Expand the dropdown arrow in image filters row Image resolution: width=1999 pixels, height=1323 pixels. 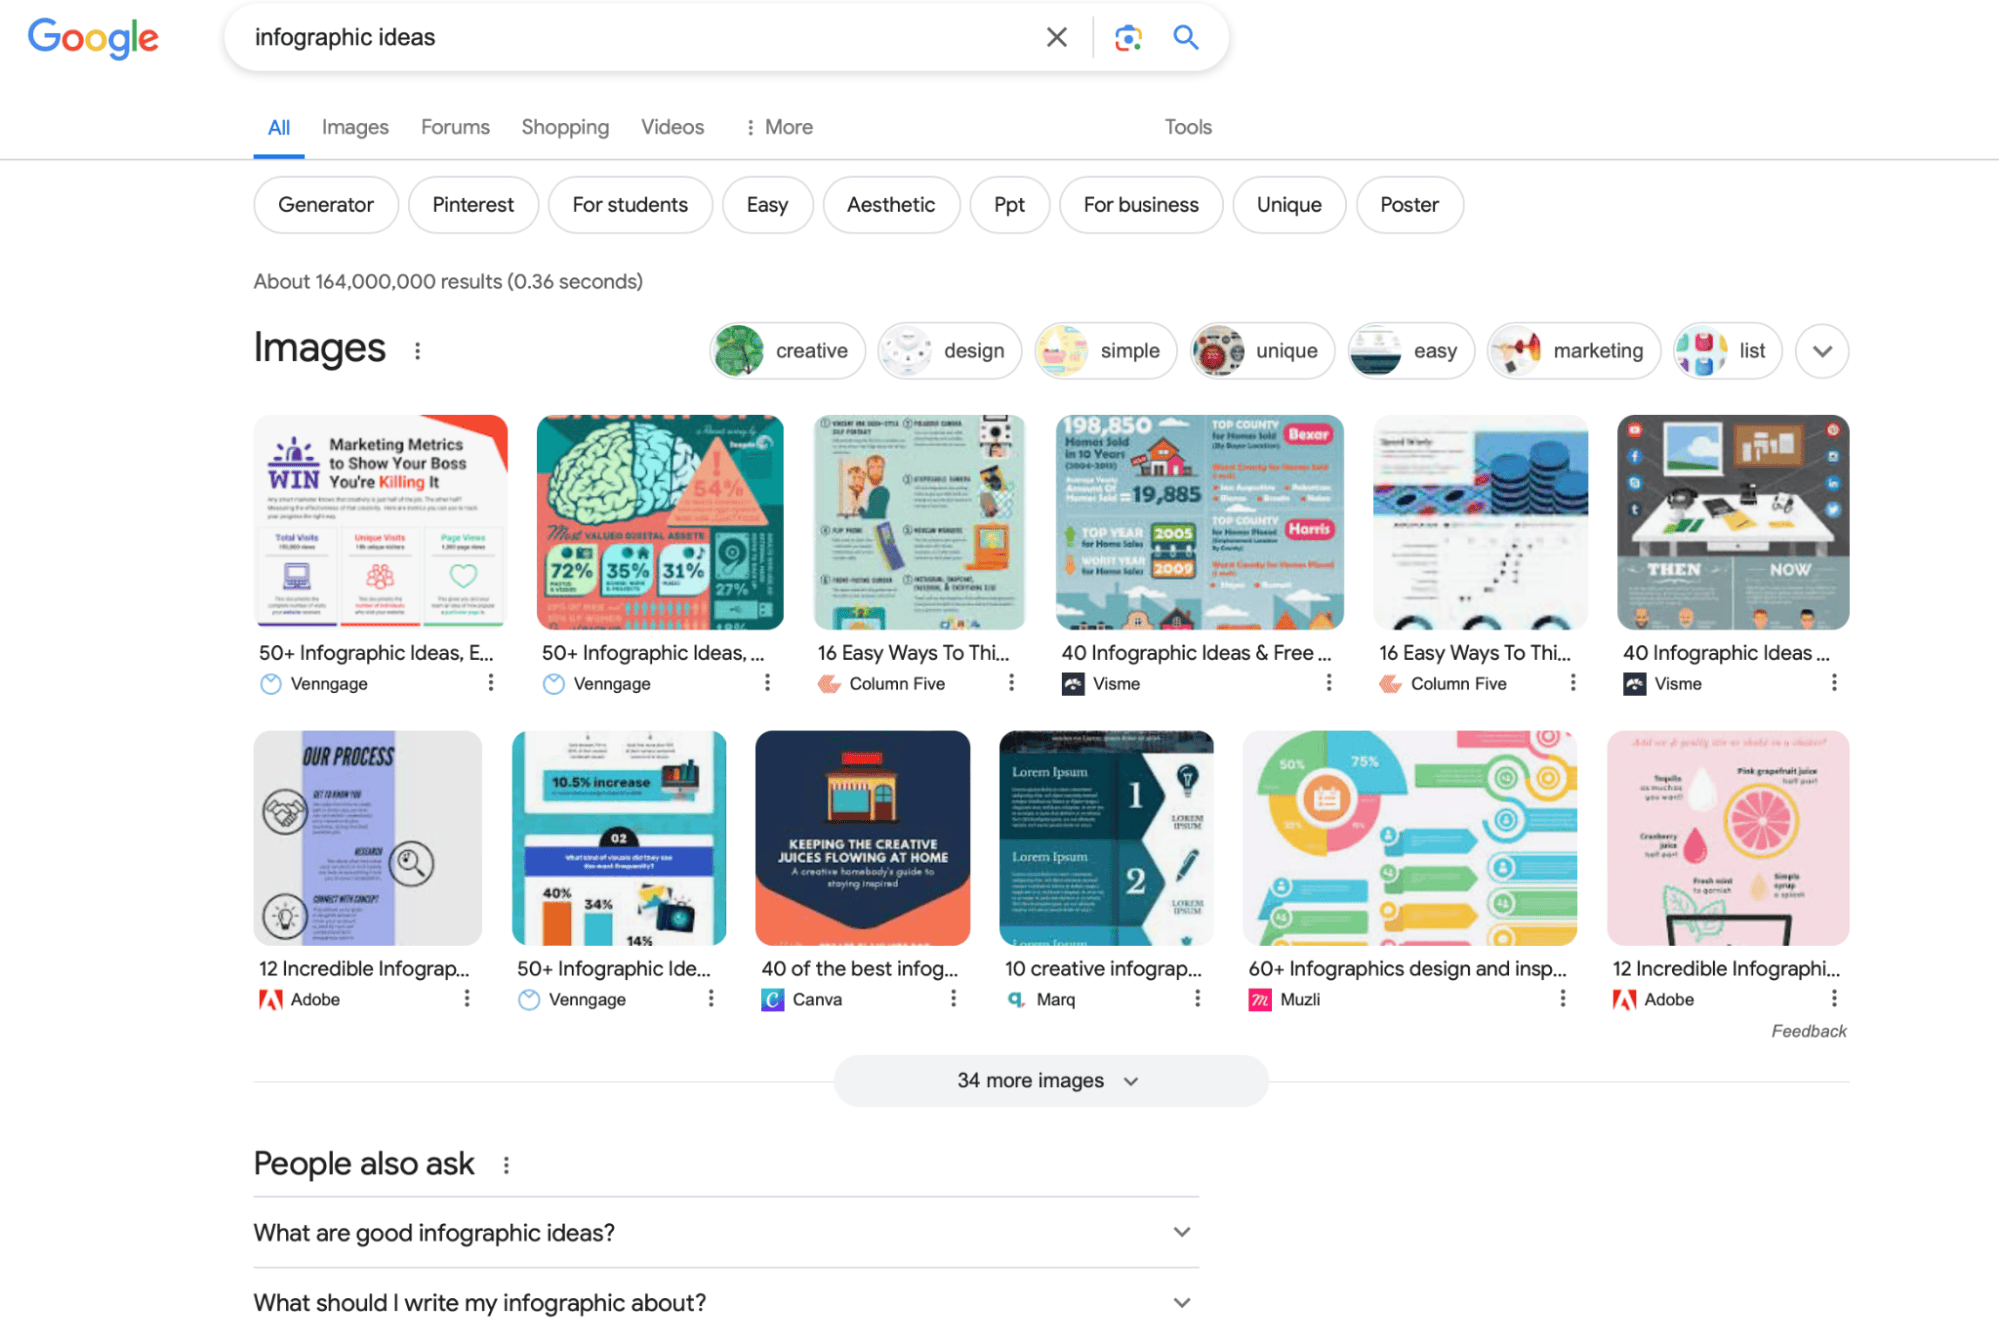1820,350
